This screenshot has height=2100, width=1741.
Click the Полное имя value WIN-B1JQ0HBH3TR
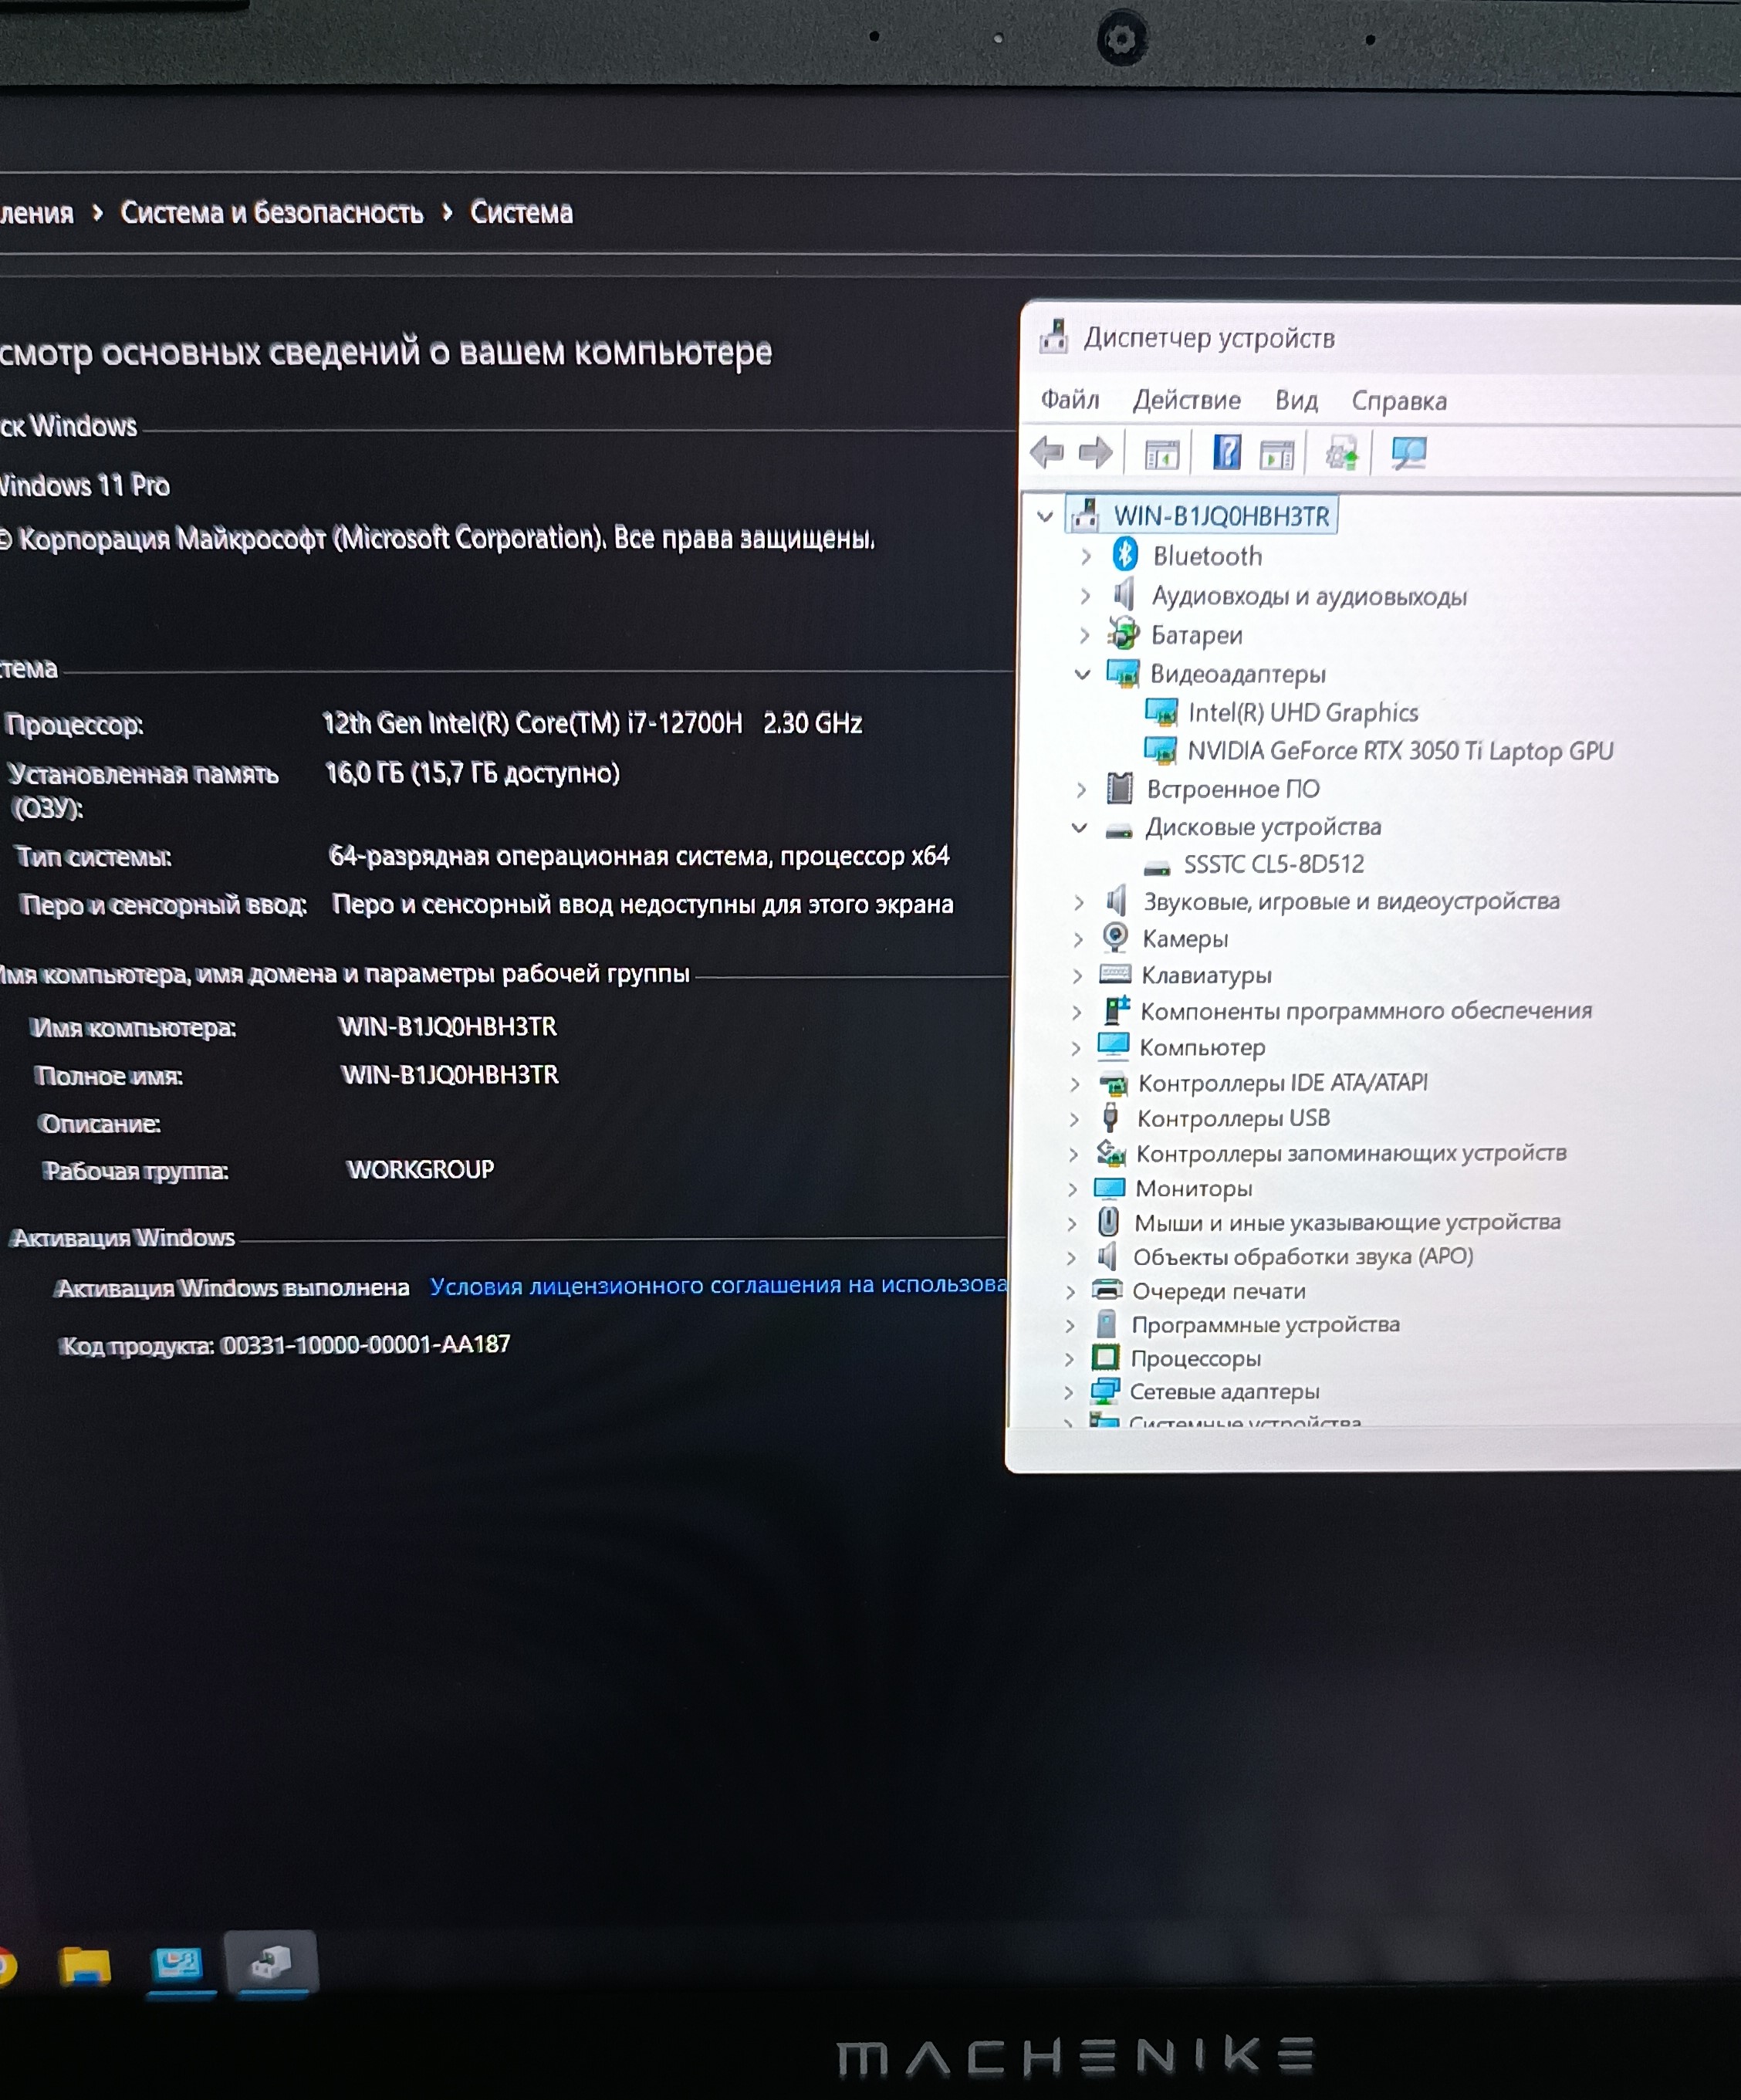[x=450, y=1075]
